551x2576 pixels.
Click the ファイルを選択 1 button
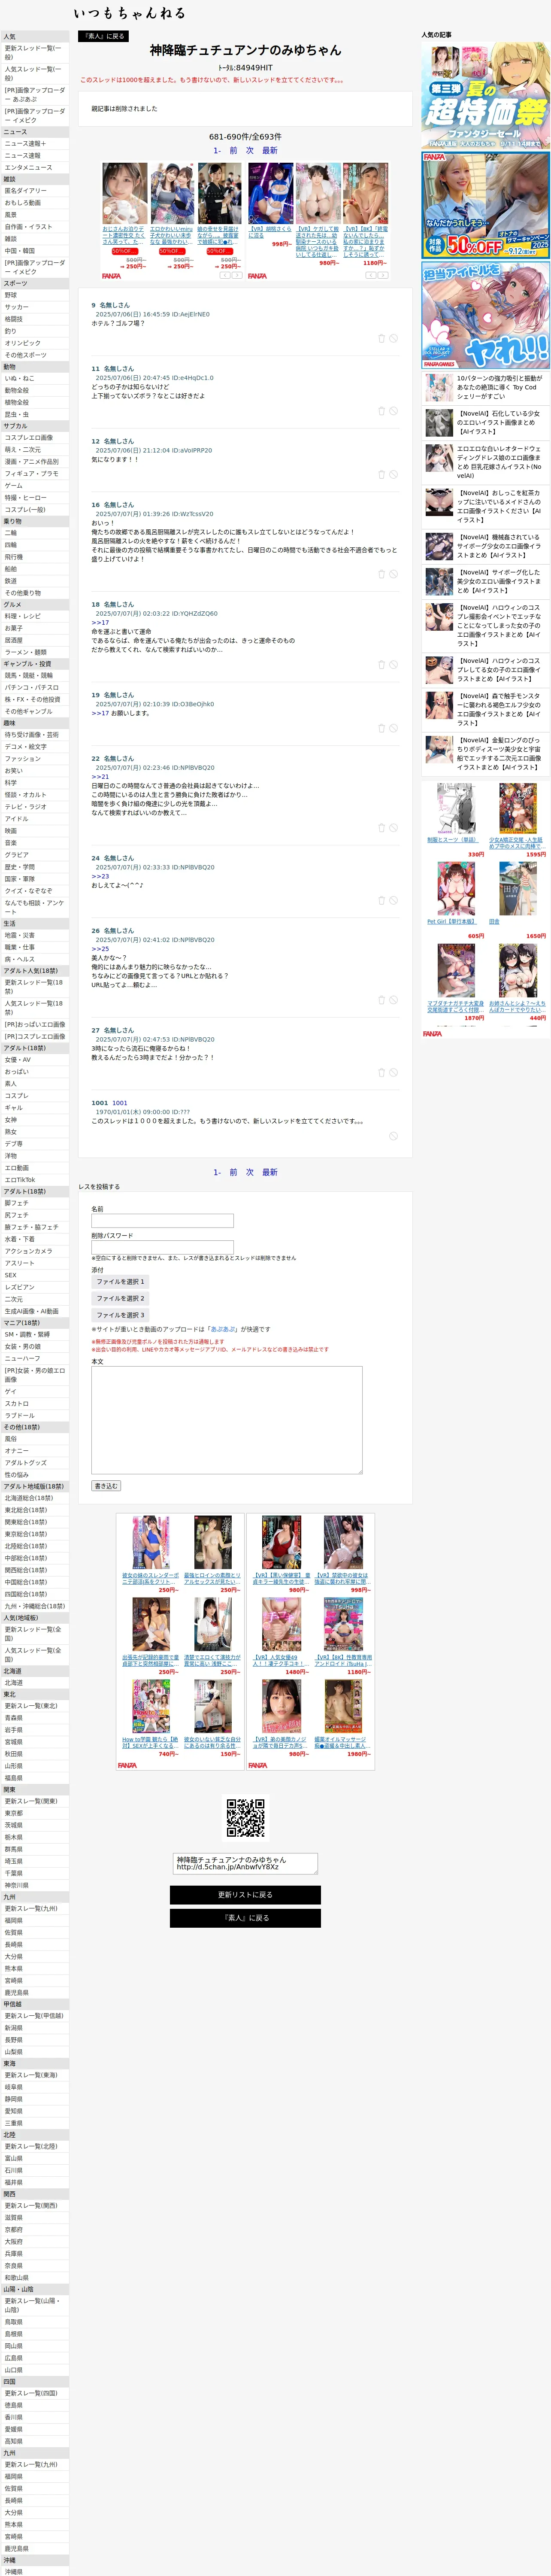coord(120,1281)
